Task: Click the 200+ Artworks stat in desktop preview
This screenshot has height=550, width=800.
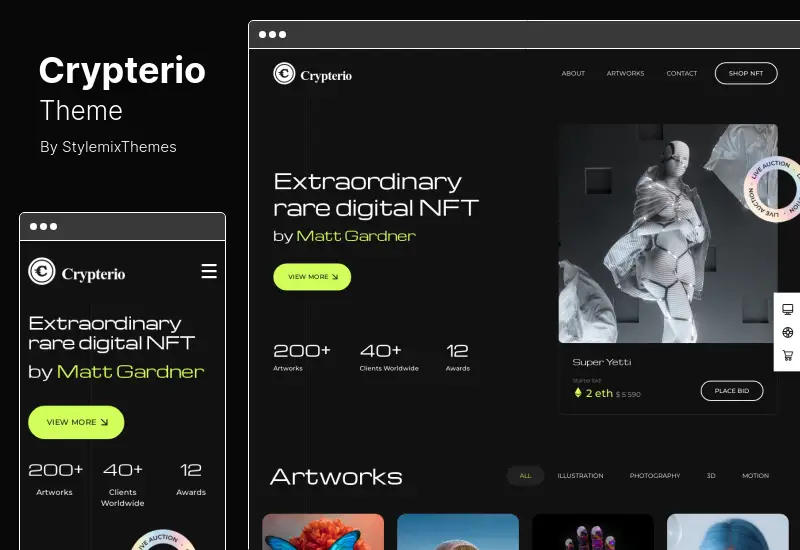Action: click(302, 357)
